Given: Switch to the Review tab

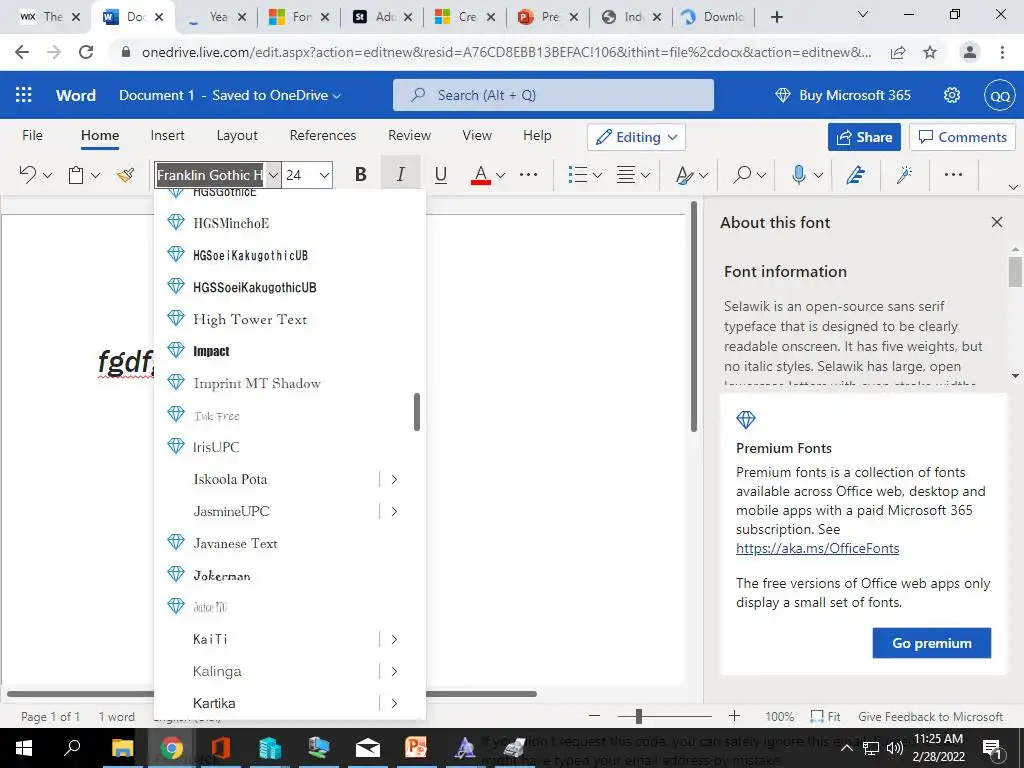Looking at the screenshot, I should pos(409,135).
